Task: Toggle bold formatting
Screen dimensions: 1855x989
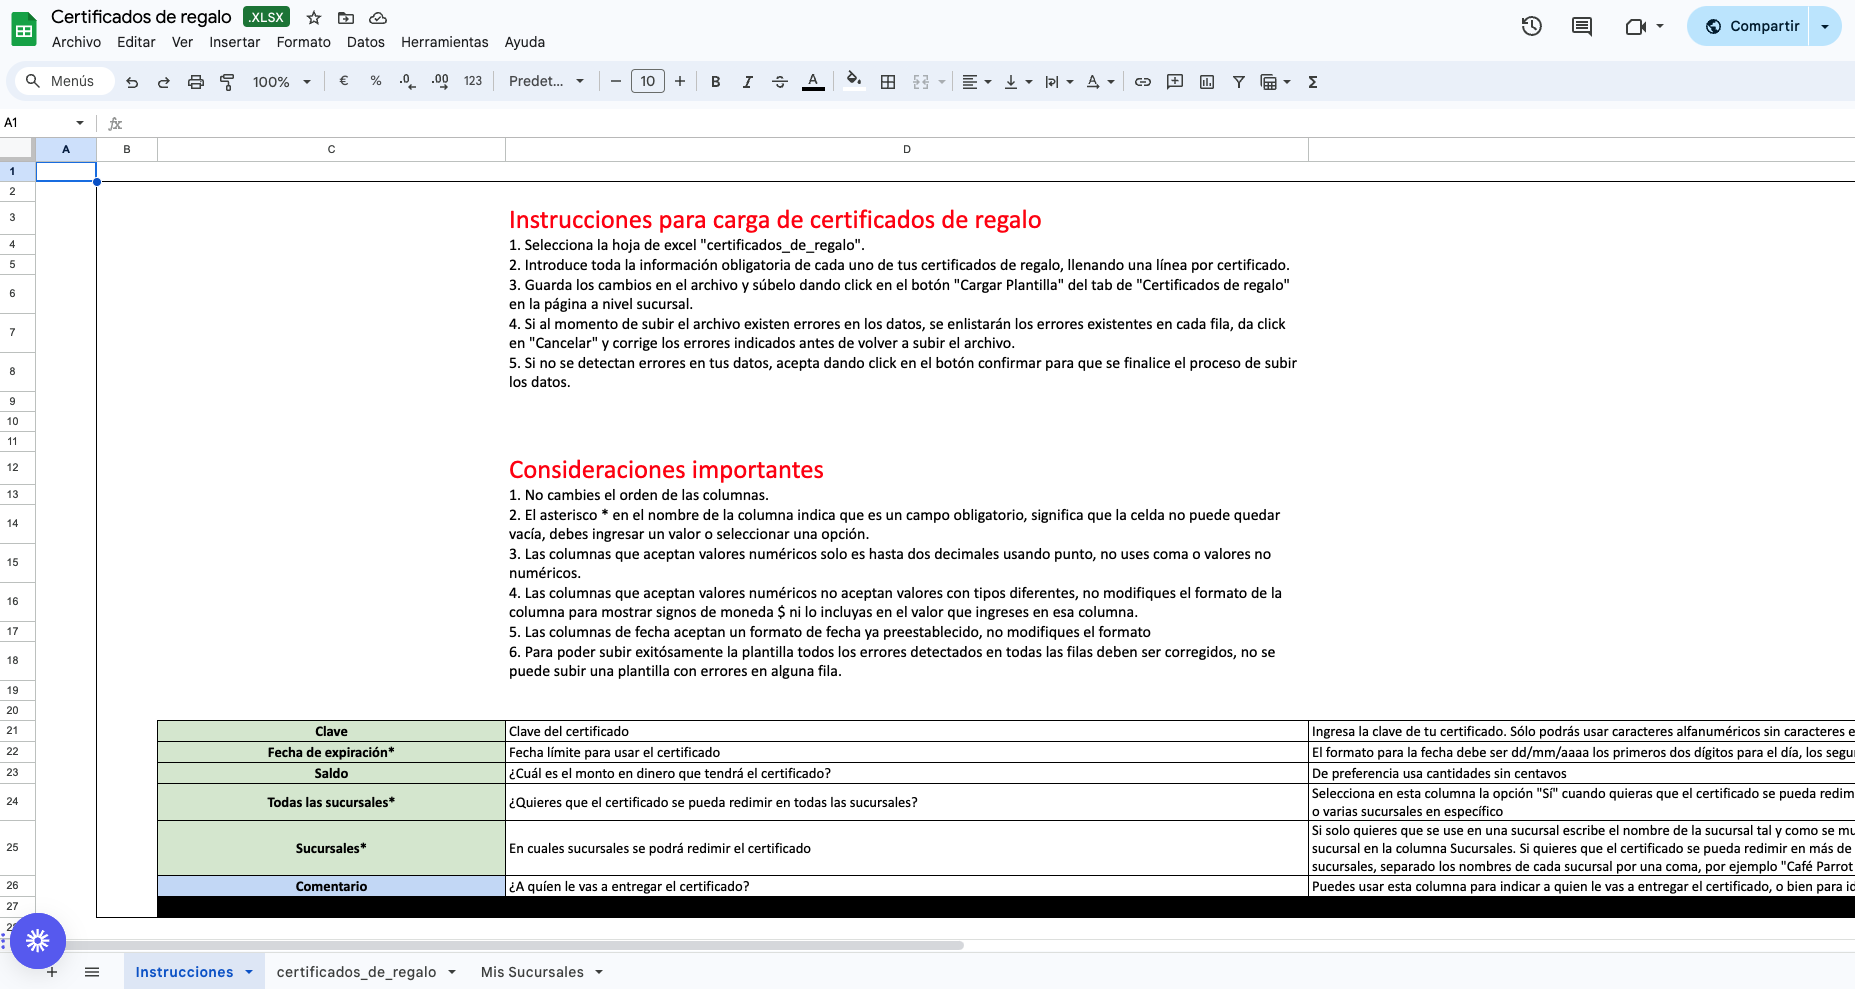Action: (x=716, y=82)
